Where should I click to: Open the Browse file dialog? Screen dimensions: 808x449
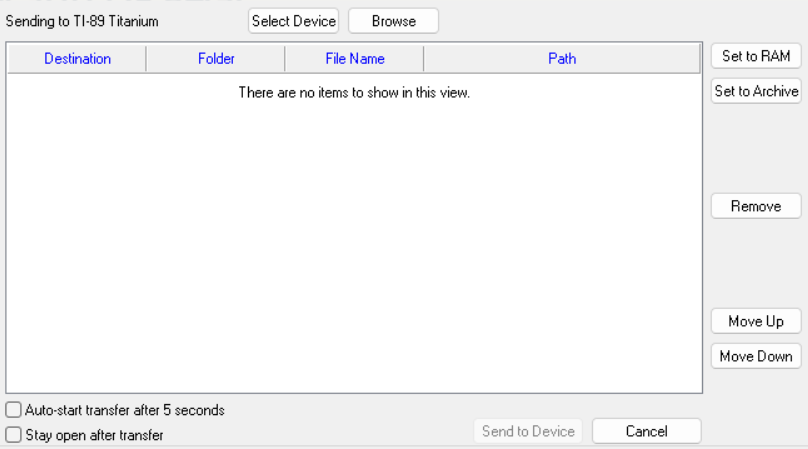393,21
